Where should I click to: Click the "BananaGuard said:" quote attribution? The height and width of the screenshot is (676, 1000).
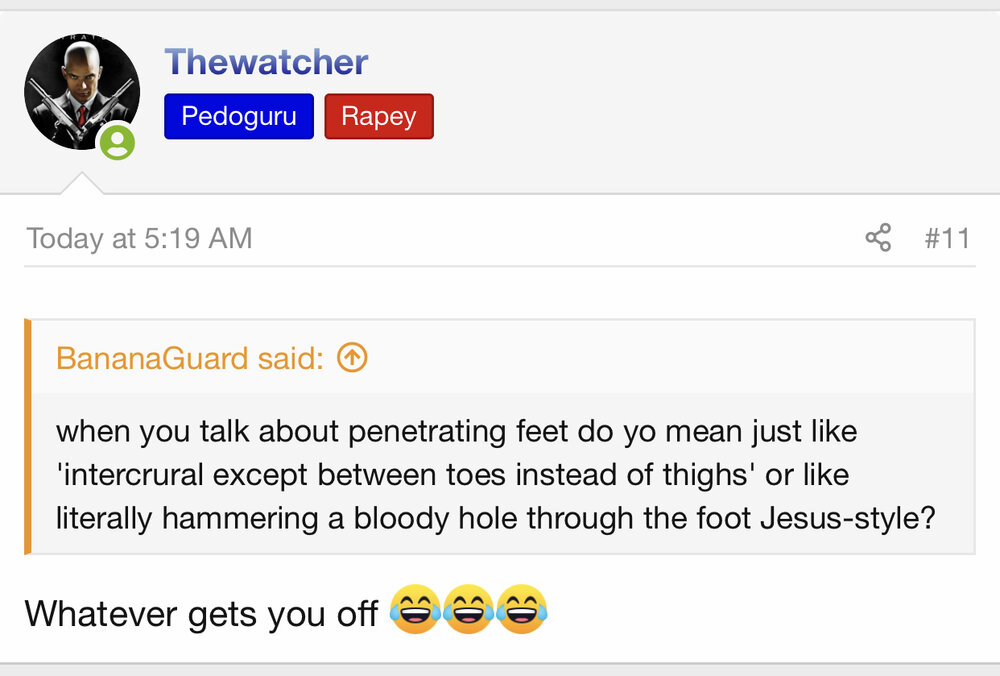[x=189, y=357]
